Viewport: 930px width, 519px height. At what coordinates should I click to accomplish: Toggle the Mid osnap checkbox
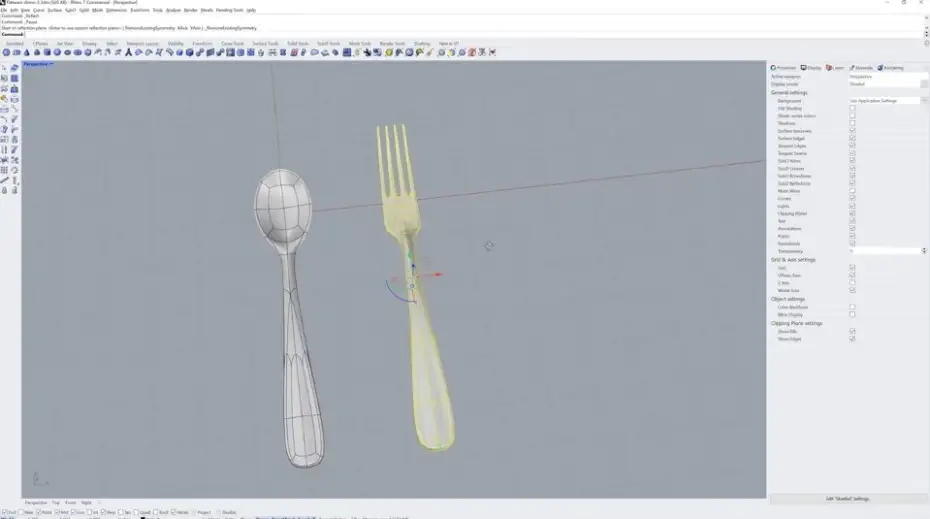[x=57, y=512]
